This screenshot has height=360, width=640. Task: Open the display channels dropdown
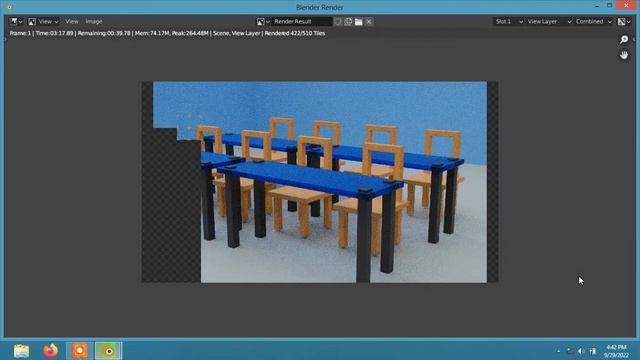coord(624,22)
